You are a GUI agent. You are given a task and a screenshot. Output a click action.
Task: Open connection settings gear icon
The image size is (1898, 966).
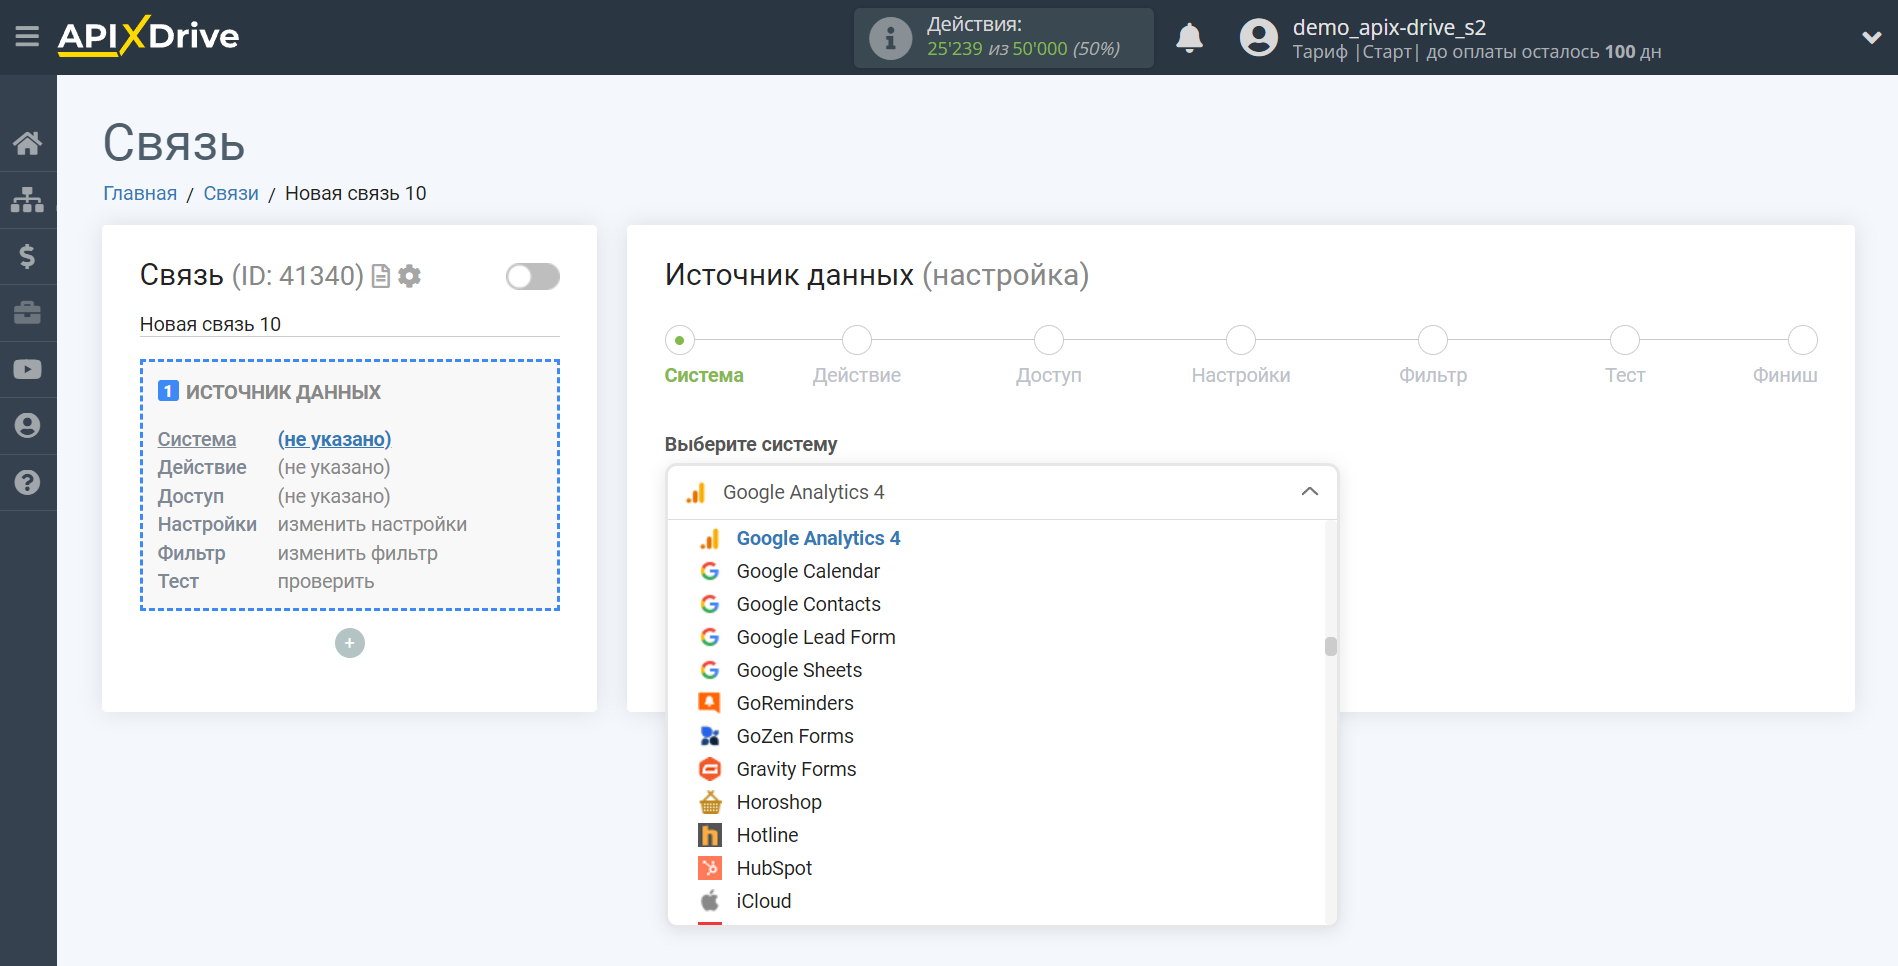coord(409,276)
